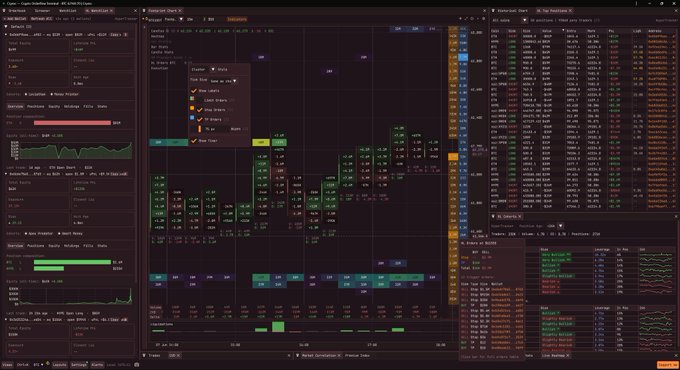Toggle the Stop Orders checkbox
Screen dimensions: 680x370
[199, 110]
